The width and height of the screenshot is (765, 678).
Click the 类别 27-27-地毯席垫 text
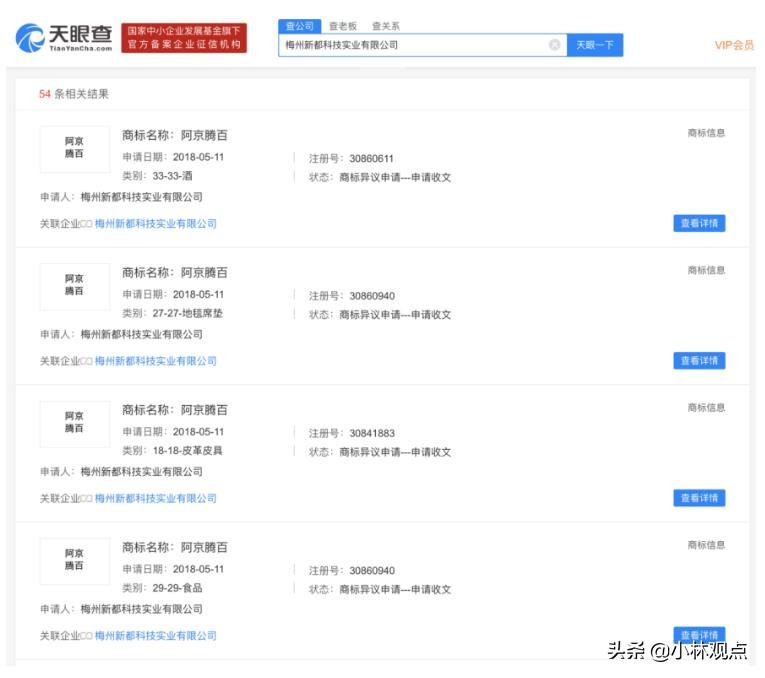[x=172, y=314]
